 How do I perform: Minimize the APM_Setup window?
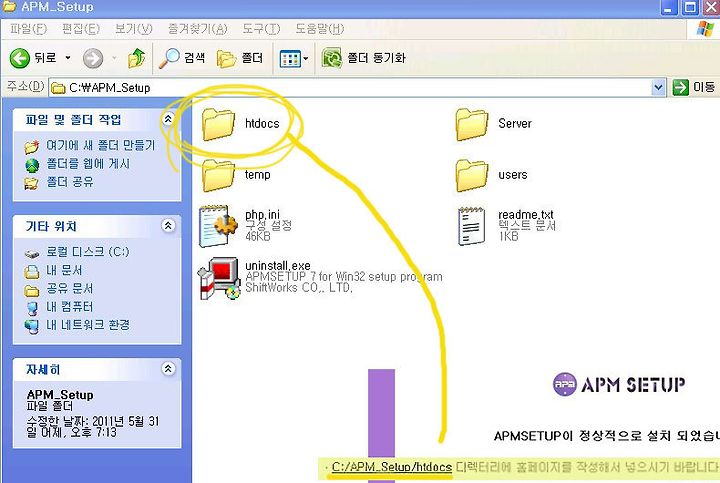click(669, 7)
